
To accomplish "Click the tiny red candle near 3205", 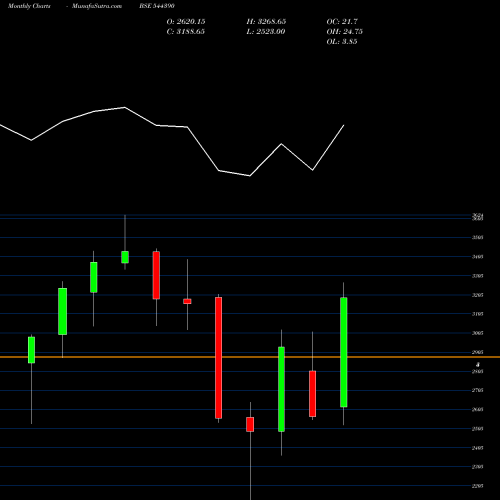I will point(187,301).
